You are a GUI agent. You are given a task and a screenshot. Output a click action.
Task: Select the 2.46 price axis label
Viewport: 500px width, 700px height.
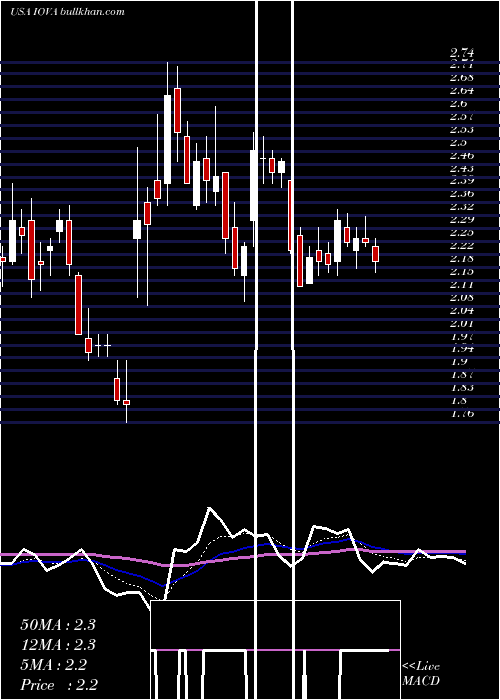pos(462,156)
